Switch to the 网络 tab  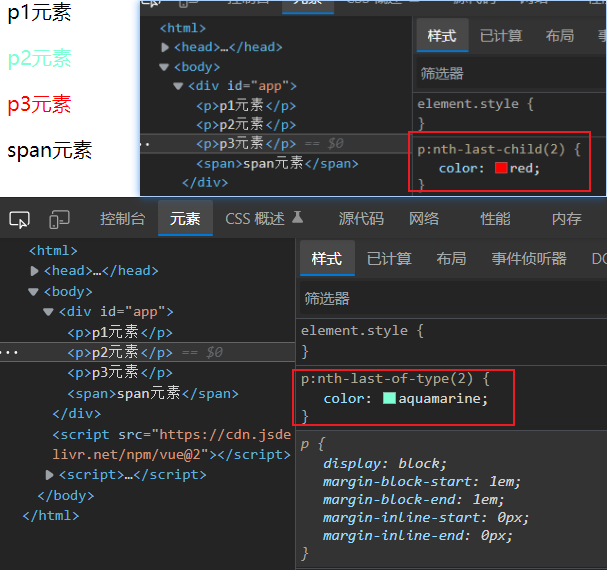pyautogui.click(x=424, y=219)
